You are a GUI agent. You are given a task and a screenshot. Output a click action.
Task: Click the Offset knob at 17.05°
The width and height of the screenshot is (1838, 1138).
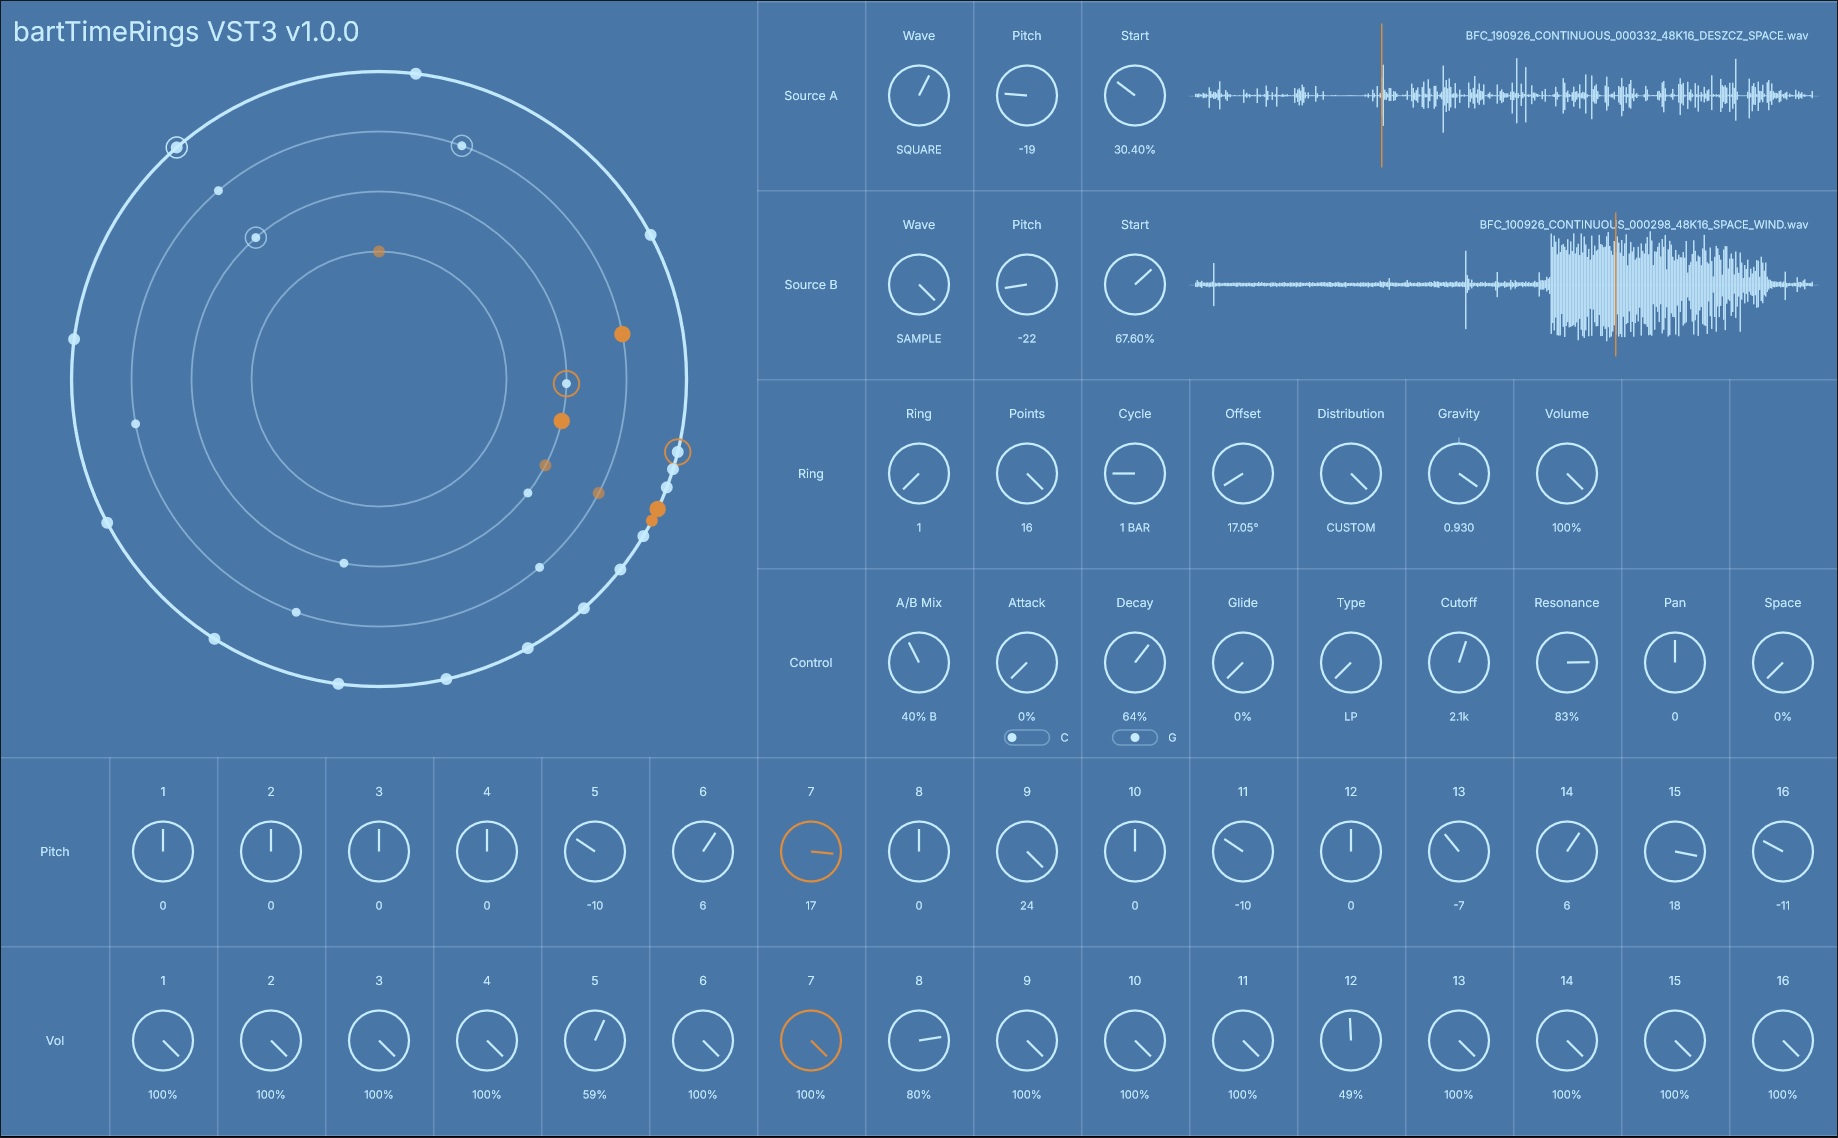pos(1242,474)
